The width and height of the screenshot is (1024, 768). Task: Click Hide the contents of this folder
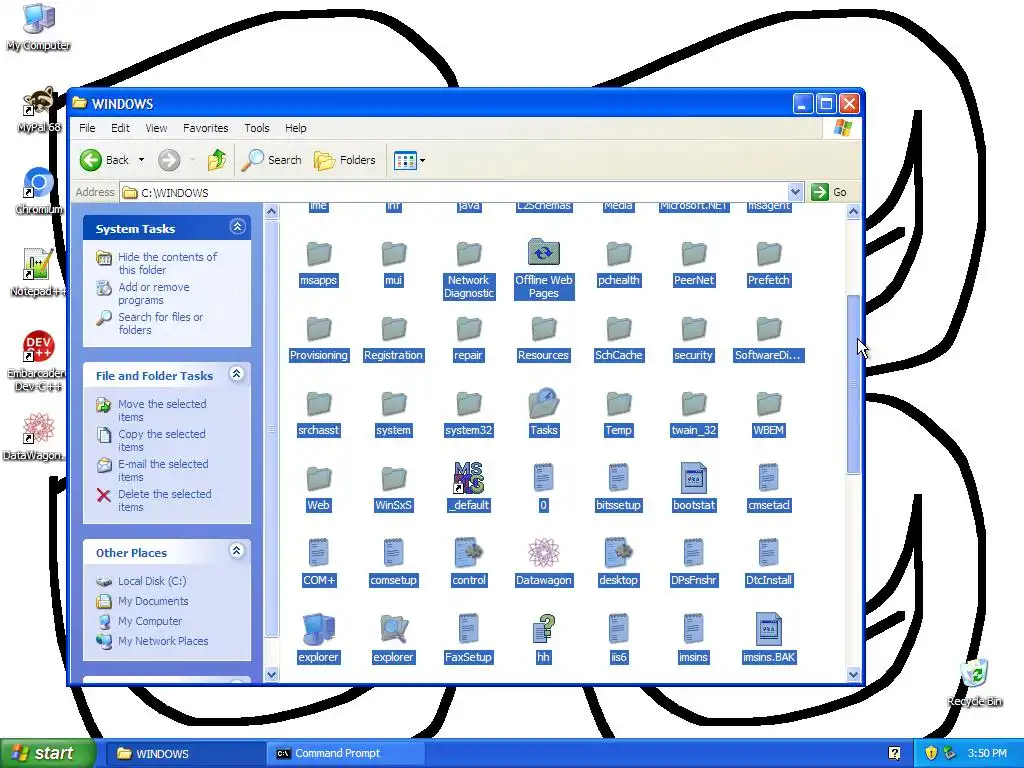[167, 263]
